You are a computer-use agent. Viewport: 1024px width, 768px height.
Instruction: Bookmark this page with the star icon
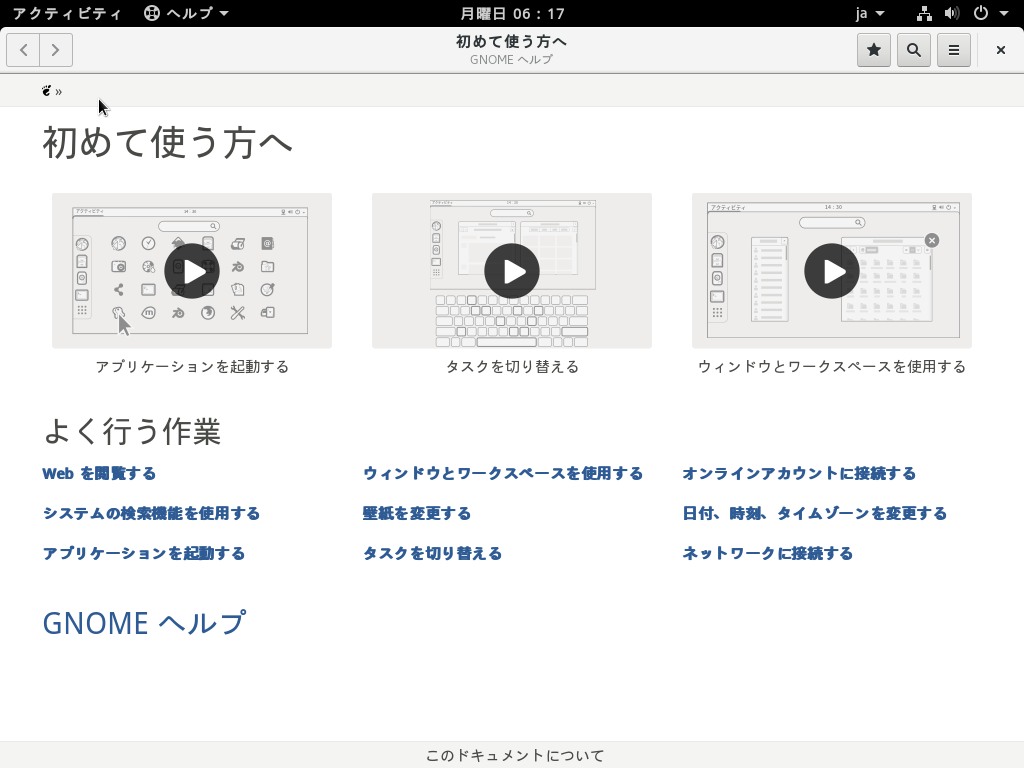coord(874,50)
